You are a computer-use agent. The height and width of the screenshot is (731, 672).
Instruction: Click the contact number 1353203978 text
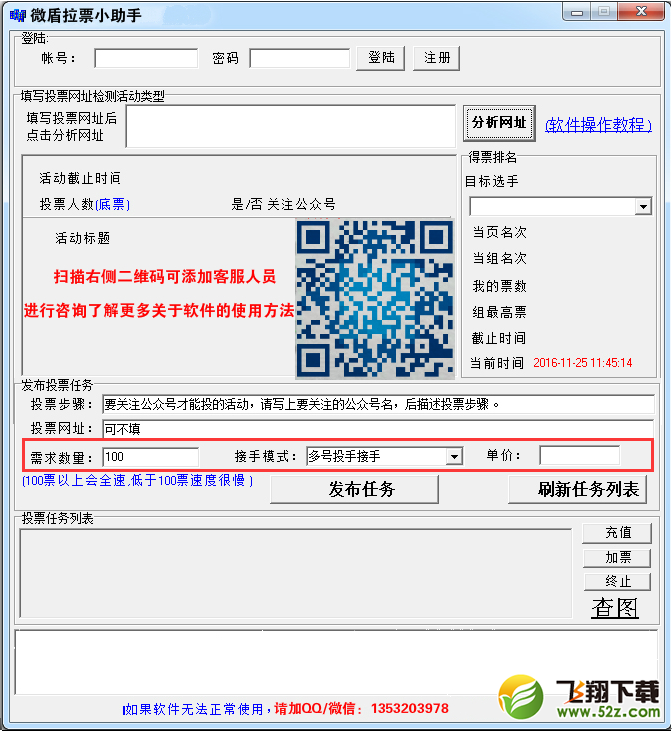pos(410,709)
